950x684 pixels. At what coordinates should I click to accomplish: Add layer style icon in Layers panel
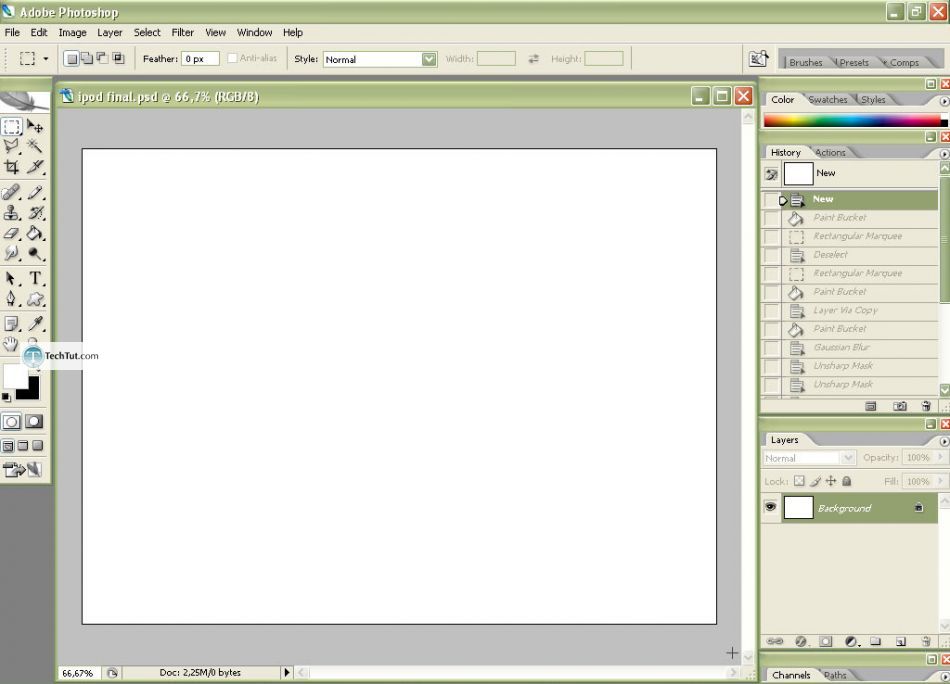coord(800,641)
